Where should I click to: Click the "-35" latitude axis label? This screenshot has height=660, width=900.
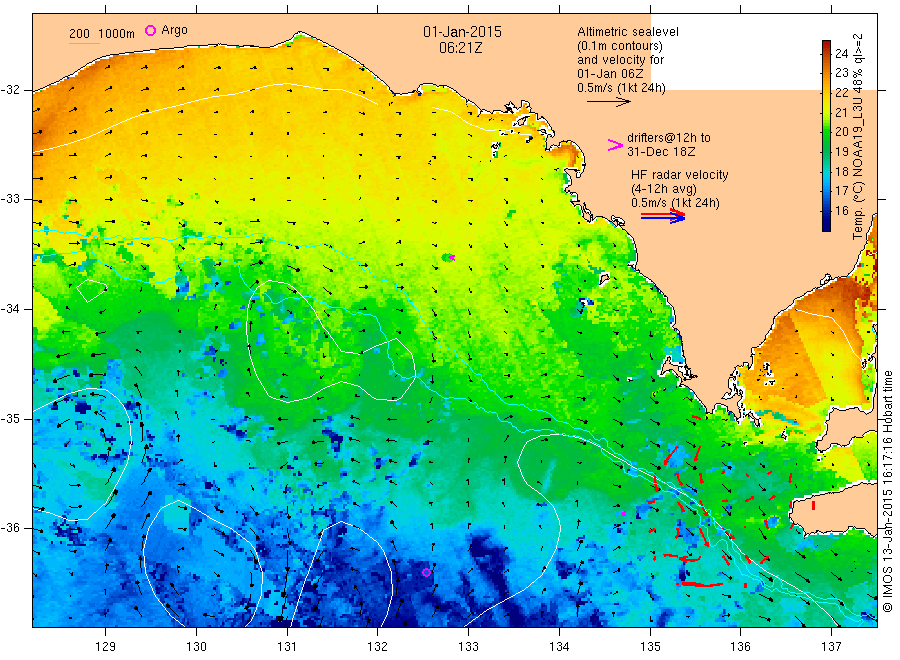pos(10,418)
